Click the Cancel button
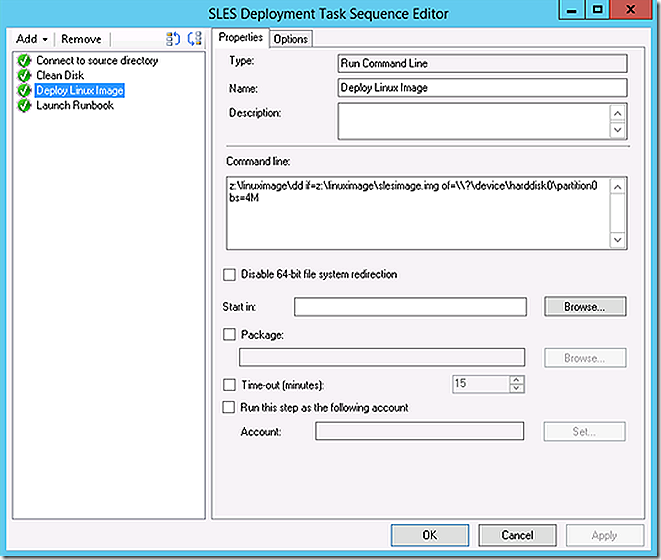Screen dimensions: 661x560 pos(517,536)
